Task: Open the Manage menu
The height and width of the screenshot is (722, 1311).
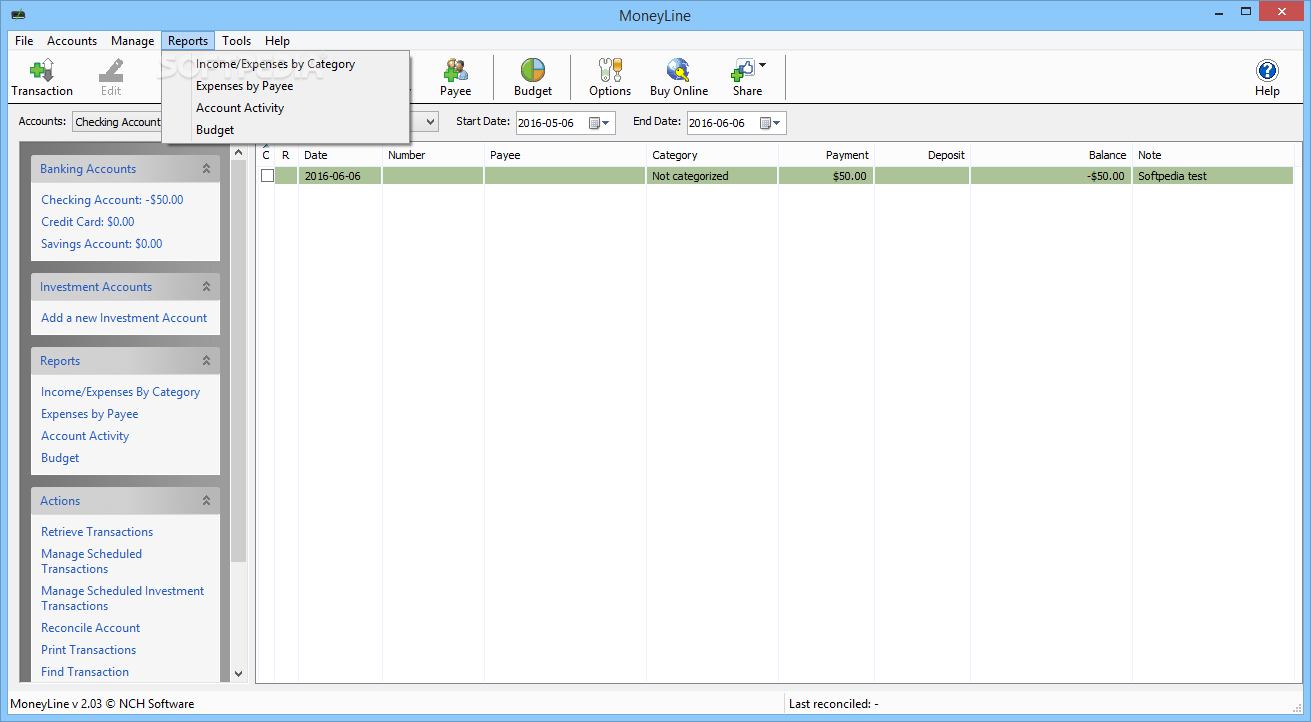Action: point(132,41)
